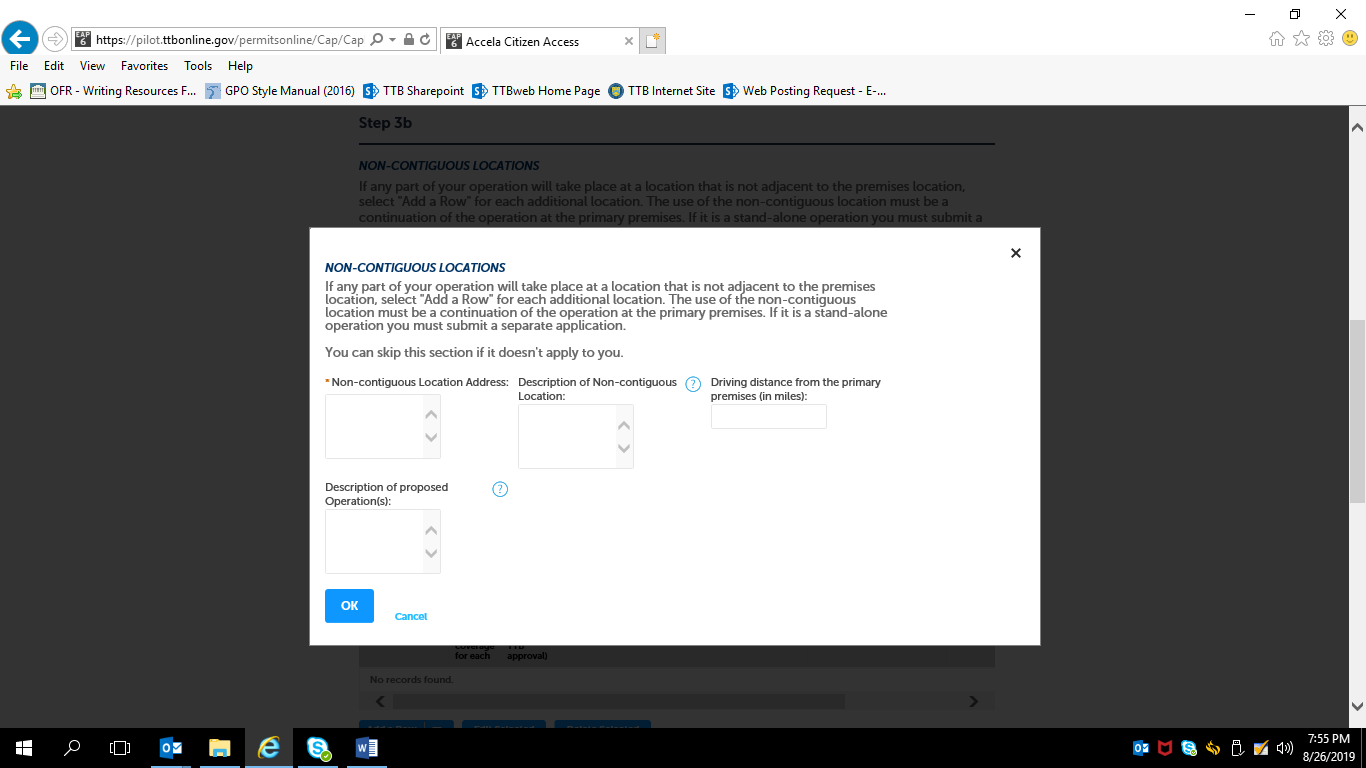Screen dimensions: 1366x768
Task: Open help icon beside Description of Non-contiguous Location
Action: (693, 384)
